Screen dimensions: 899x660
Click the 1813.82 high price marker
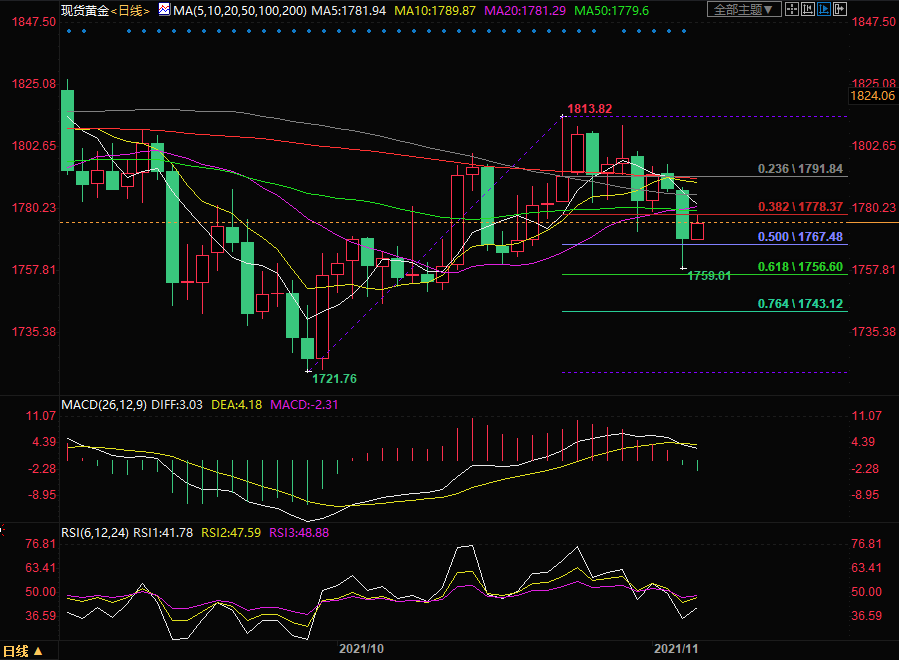coord(589,109)
